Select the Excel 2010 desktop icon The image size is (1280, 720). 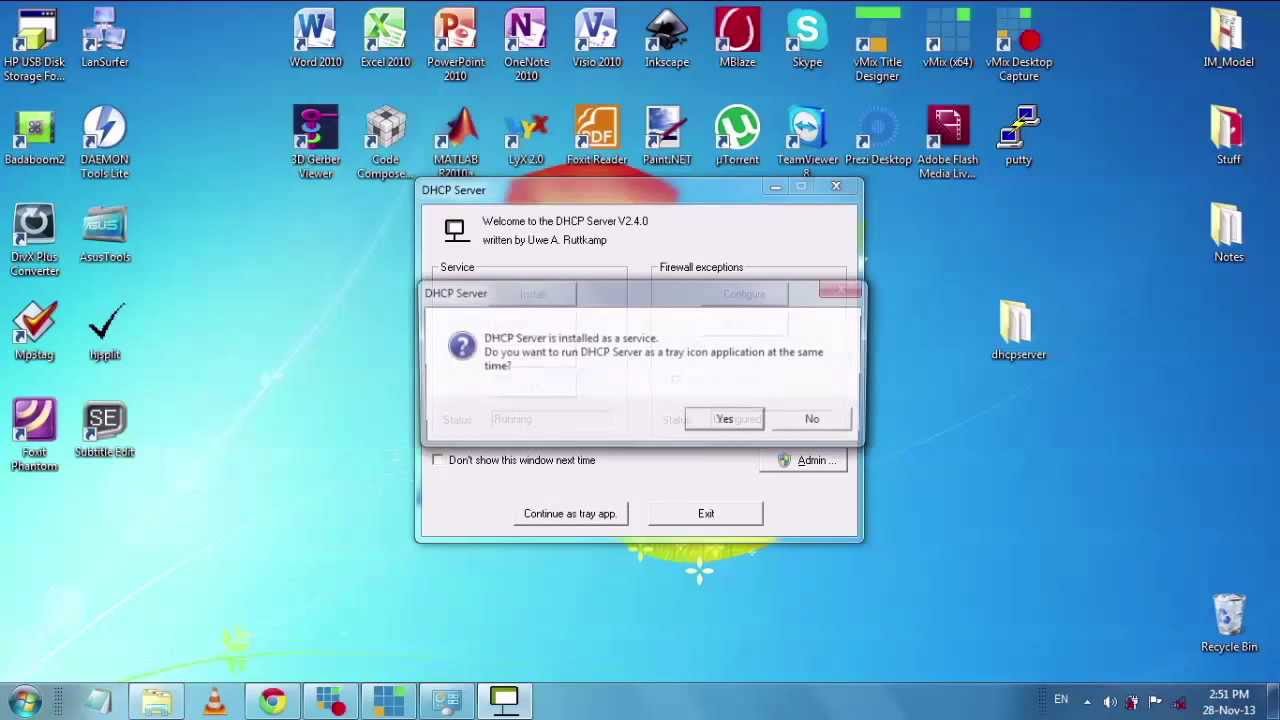(x=386, y=38)
